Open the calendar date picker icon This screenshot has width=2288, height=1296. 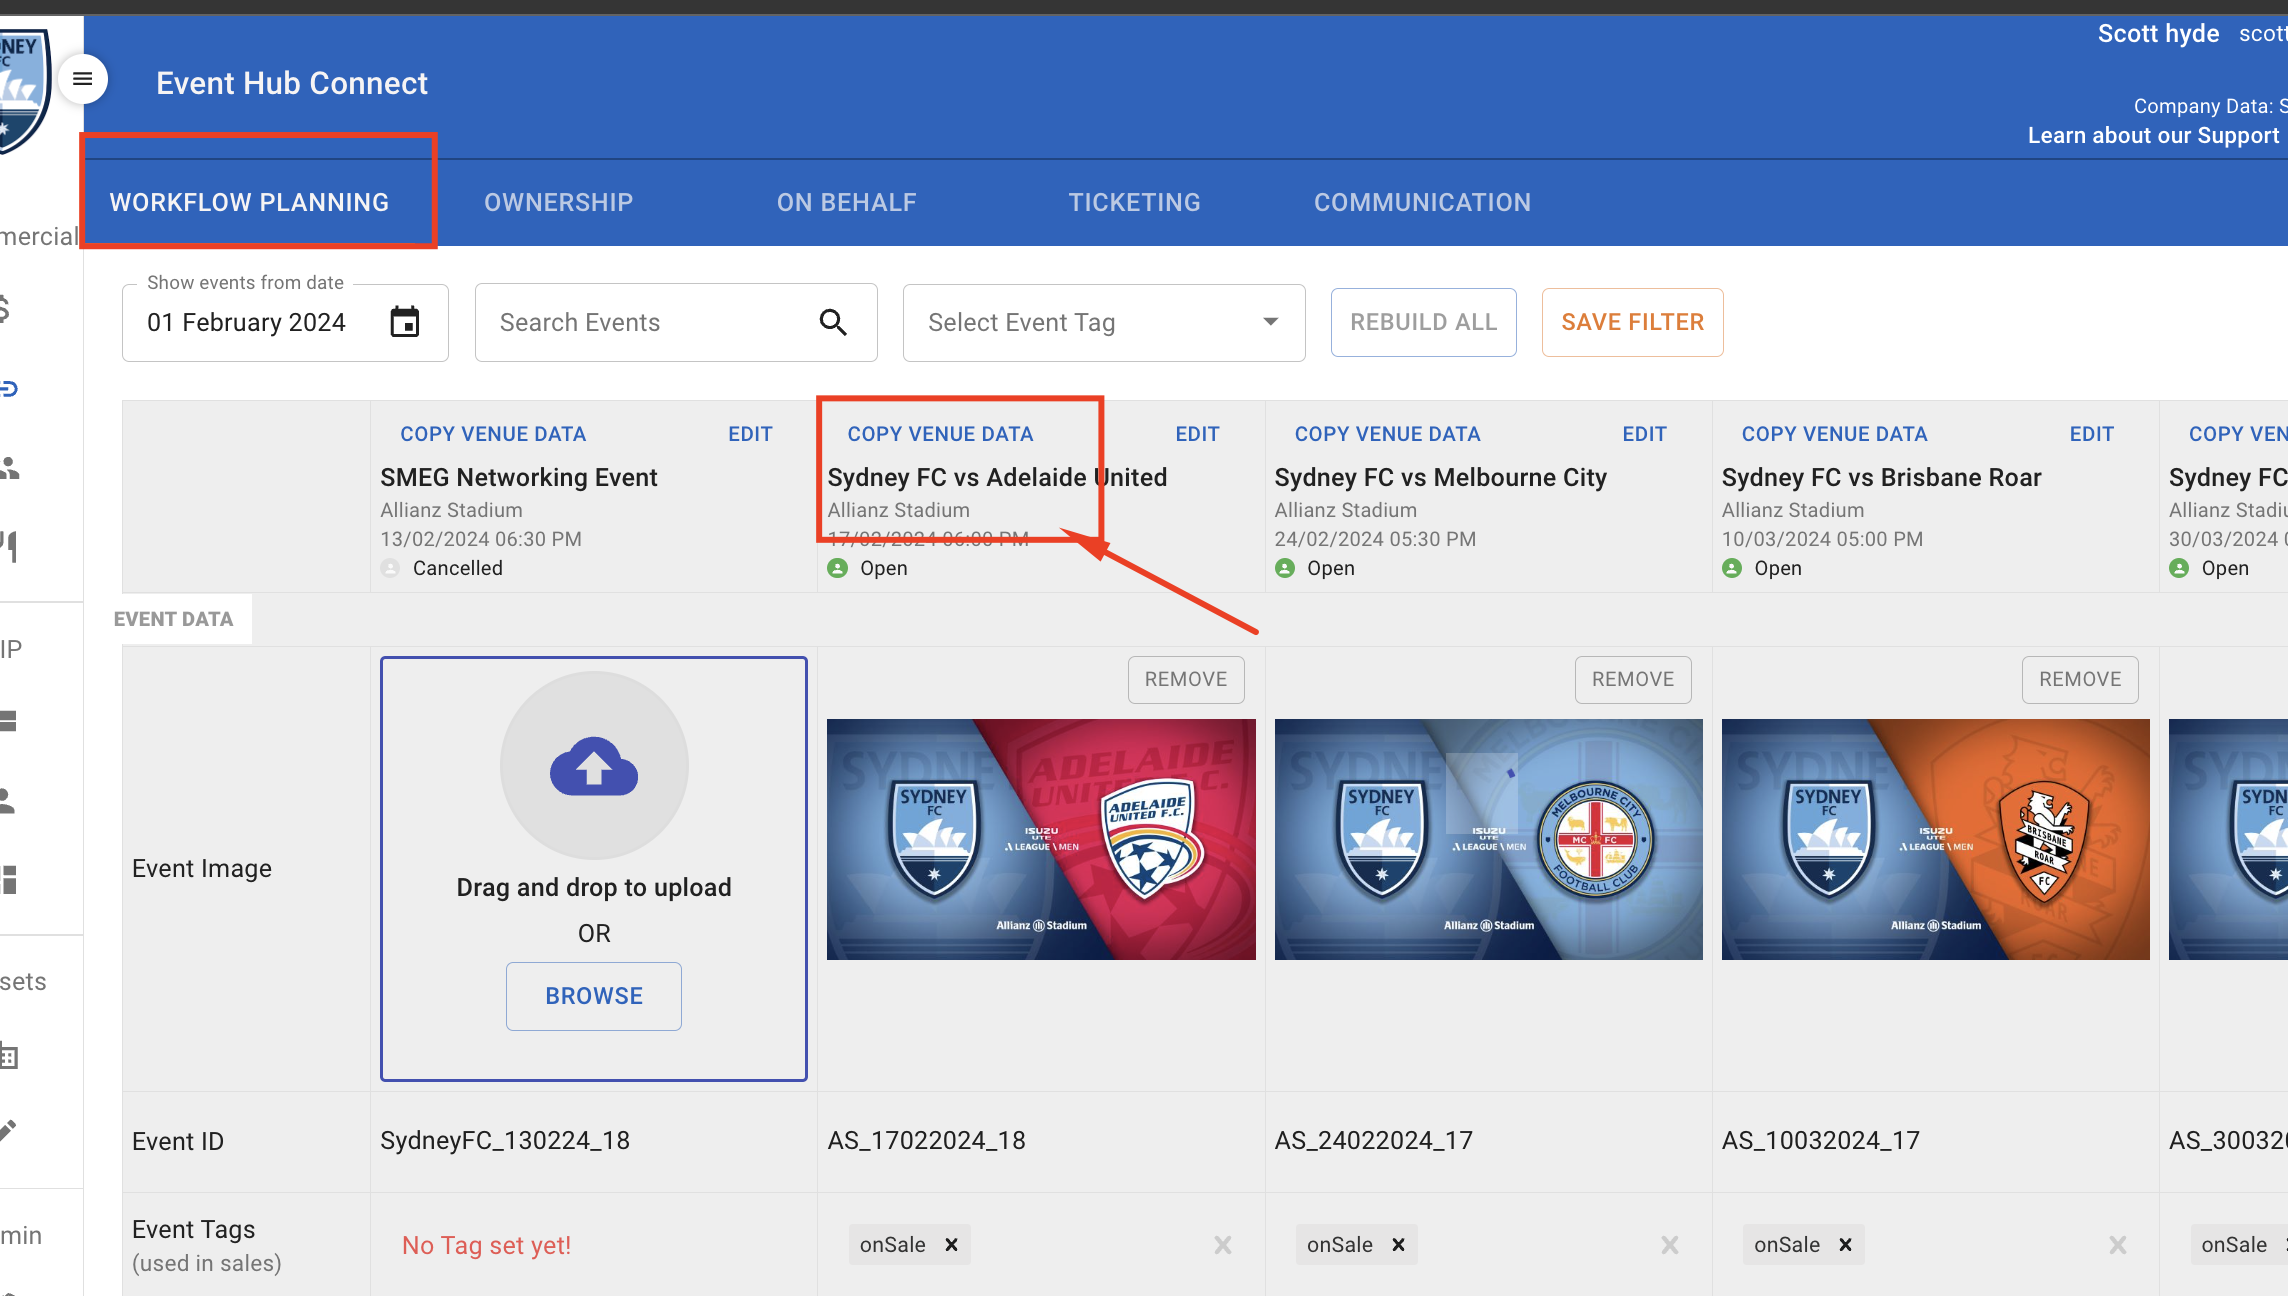pyautogui.click(x=404, y=322)
